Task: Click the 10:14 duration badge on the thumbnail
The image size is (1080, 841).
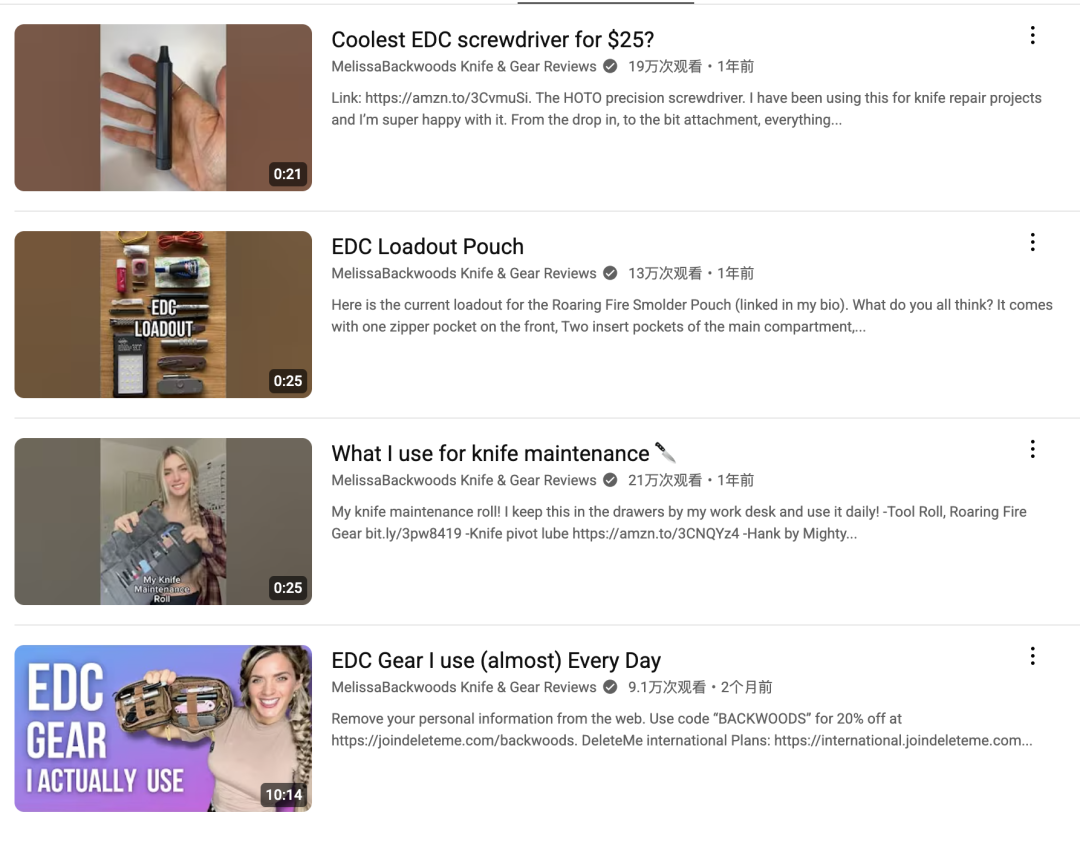Action: point(284,795)
